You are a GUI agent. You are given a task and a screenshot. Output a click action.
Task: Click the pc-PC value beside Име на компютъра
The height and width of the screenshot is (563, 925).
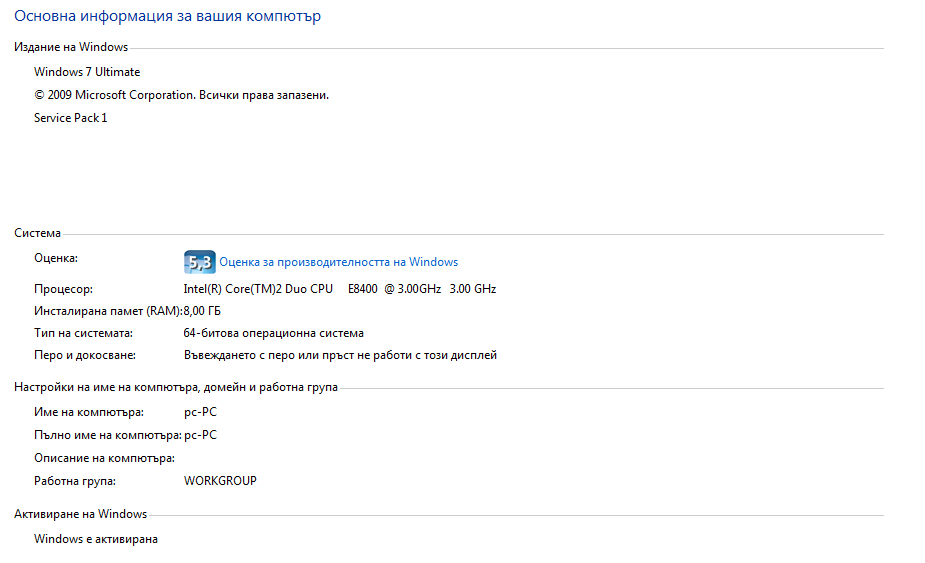click(x=201, y=413)
